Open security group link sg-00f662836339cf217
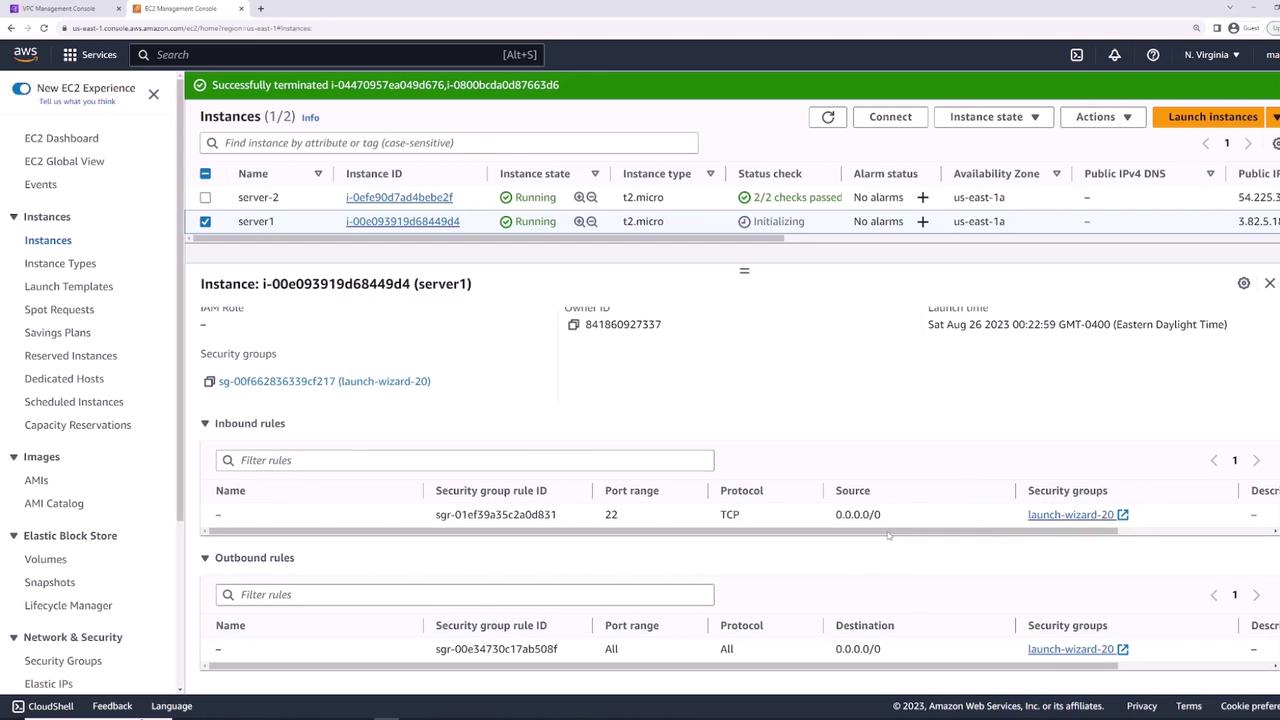Screen dimensions: 1280x720 [x=325, y=382]
